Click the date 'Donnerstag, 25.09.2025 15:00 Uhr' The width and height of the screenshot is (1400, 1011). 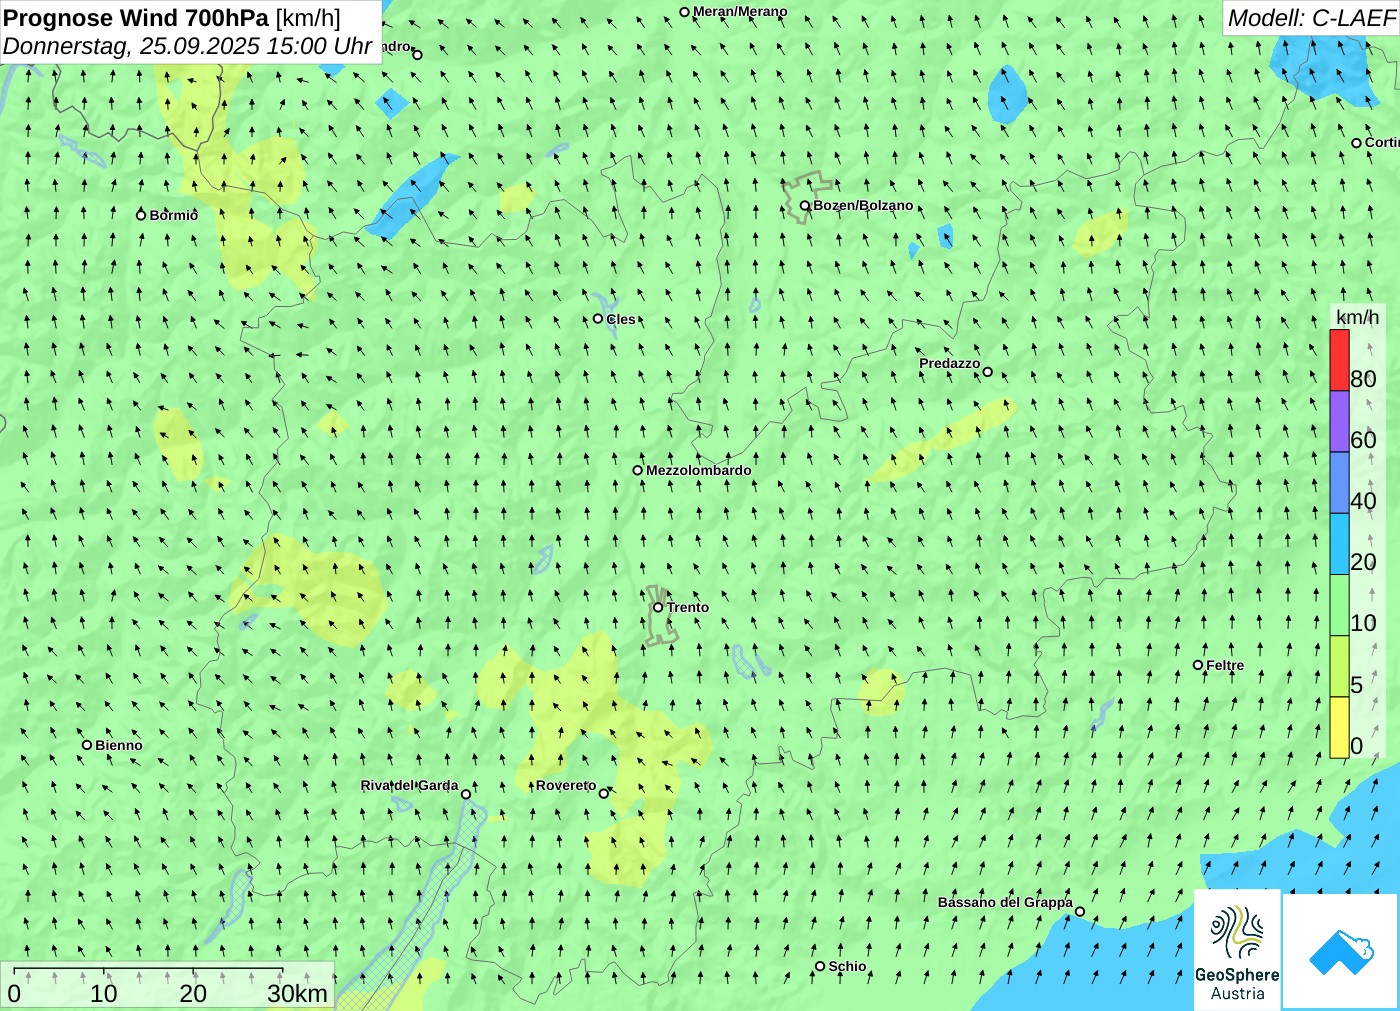[187, 46]
